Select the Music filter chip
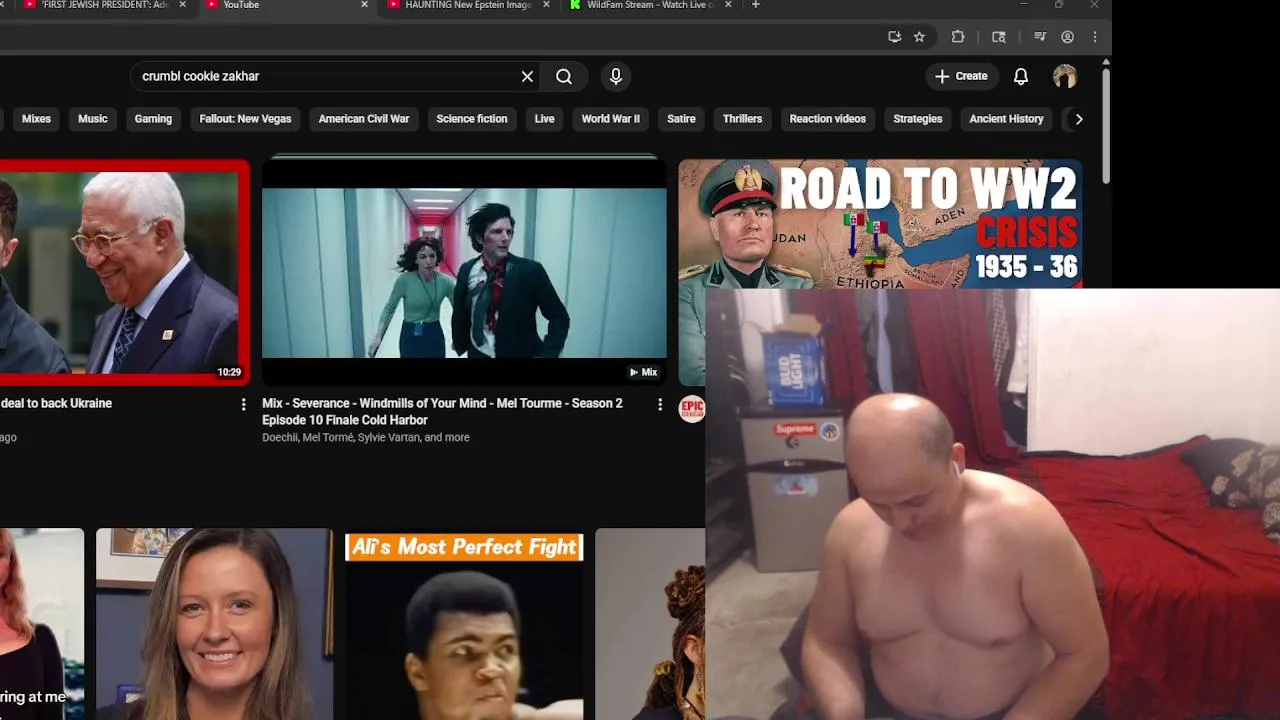The width and height of the screenshot is (1280, 720). [x=93, y=119]
